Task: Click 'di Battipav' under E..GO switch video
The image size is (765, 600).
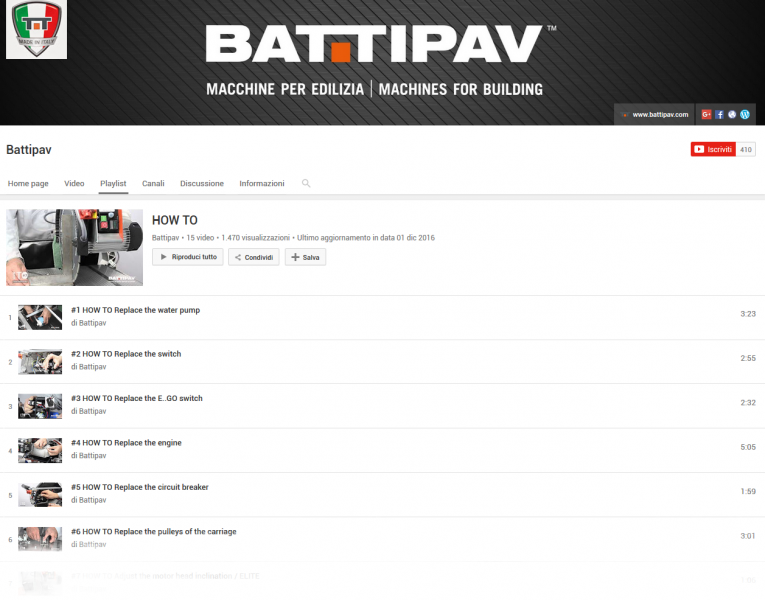Action: (88, 411)
